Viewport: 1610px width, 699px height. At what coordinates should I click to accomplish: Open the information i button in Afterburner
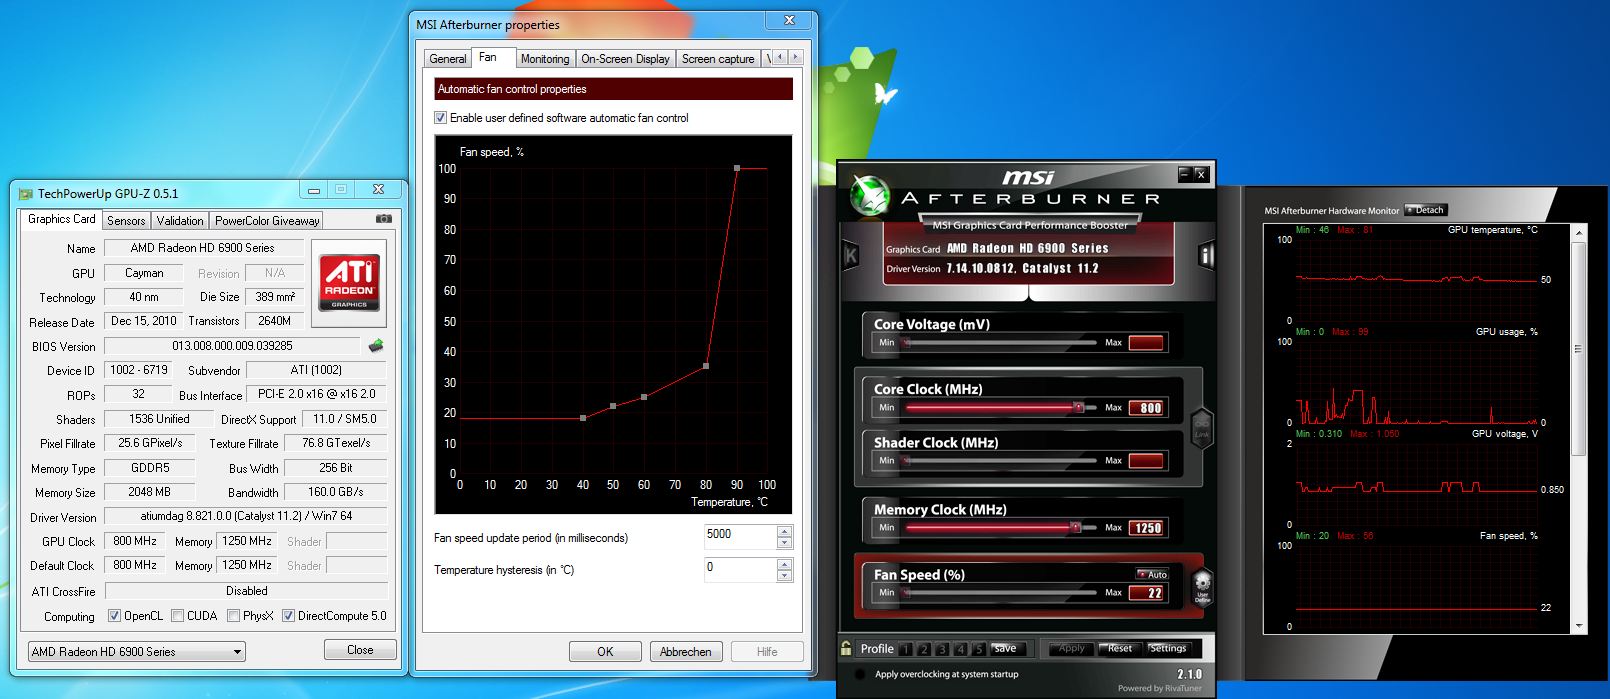(x=1206, y=256)
